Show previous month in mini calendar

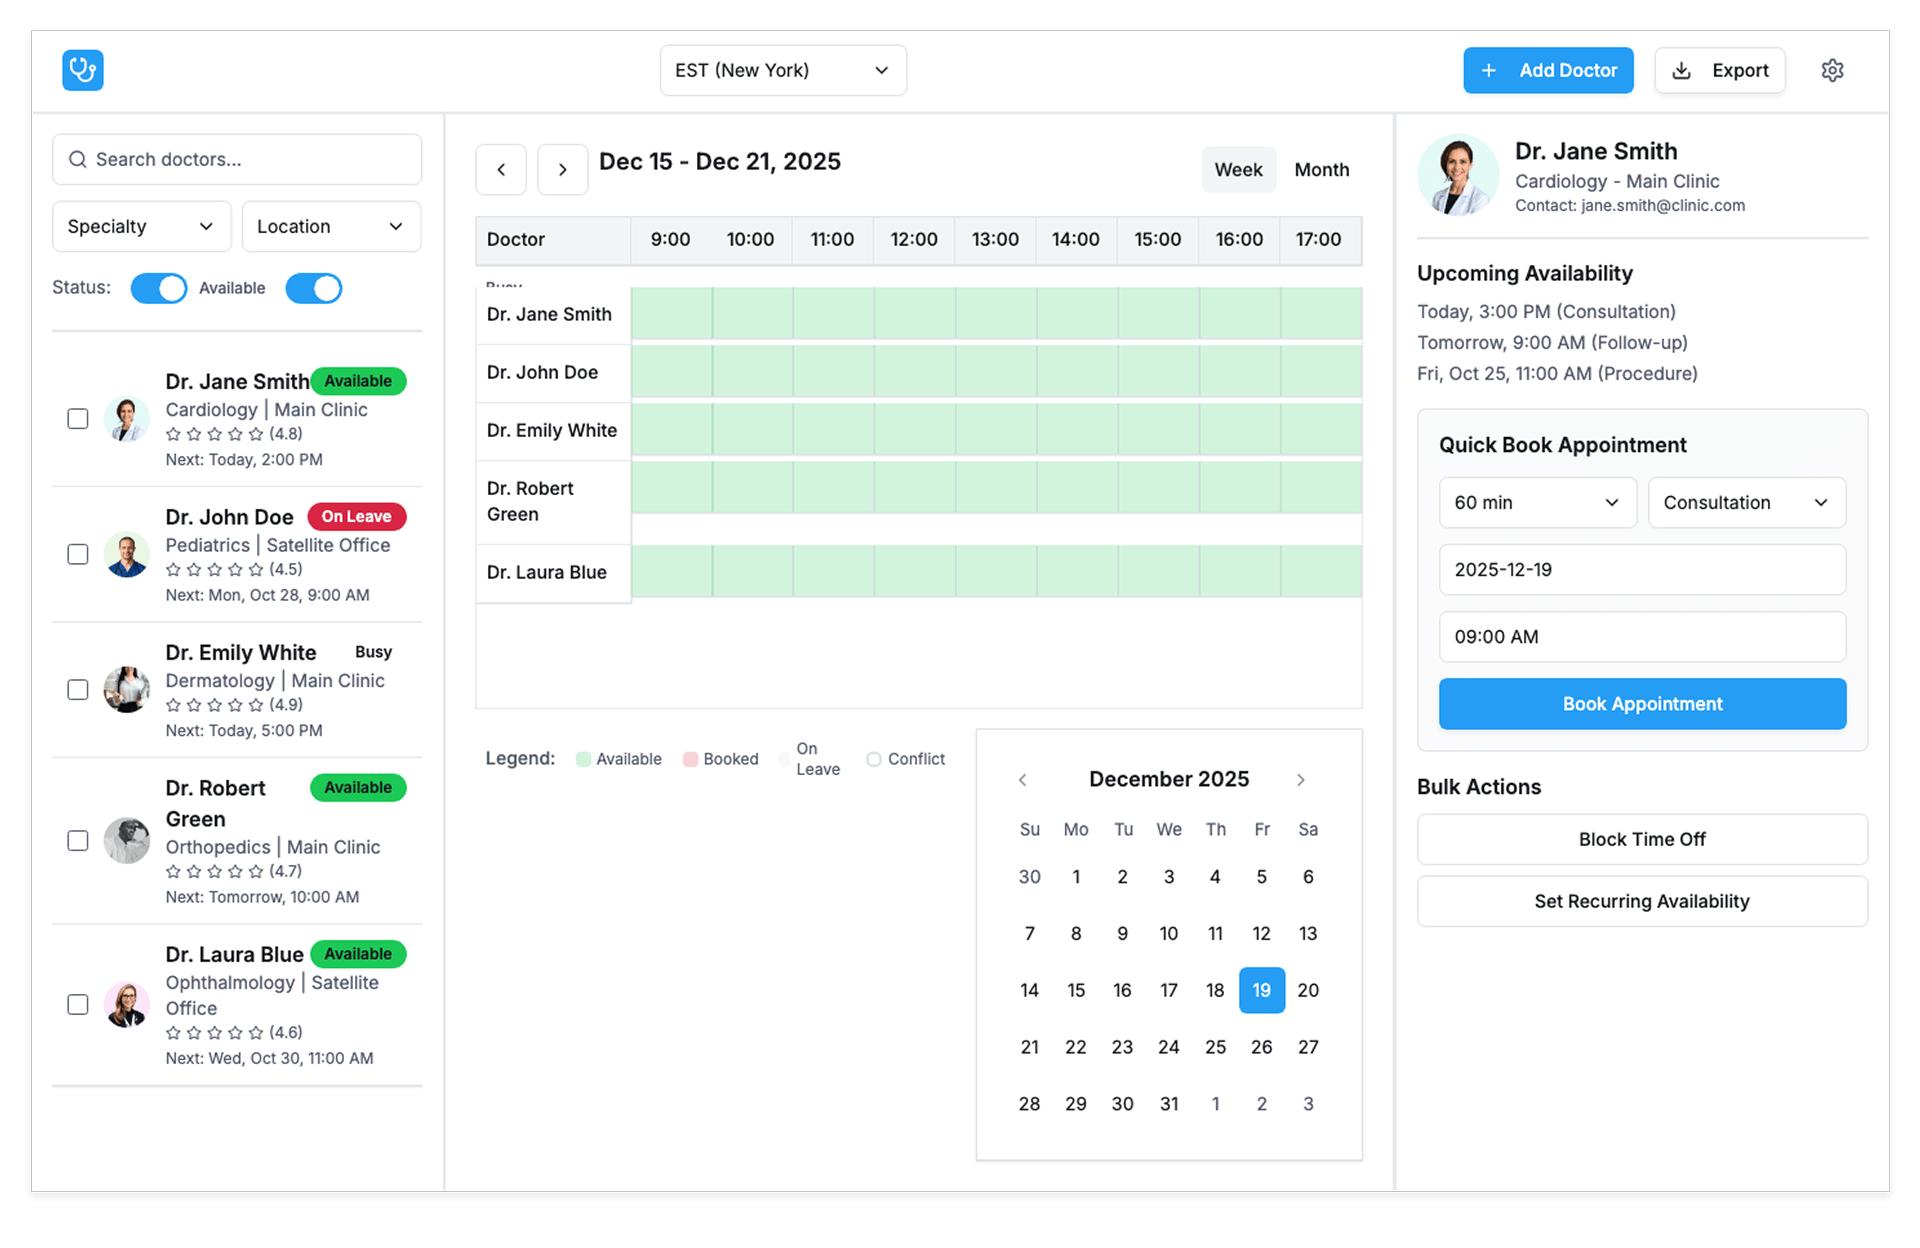pos(1022,780)
